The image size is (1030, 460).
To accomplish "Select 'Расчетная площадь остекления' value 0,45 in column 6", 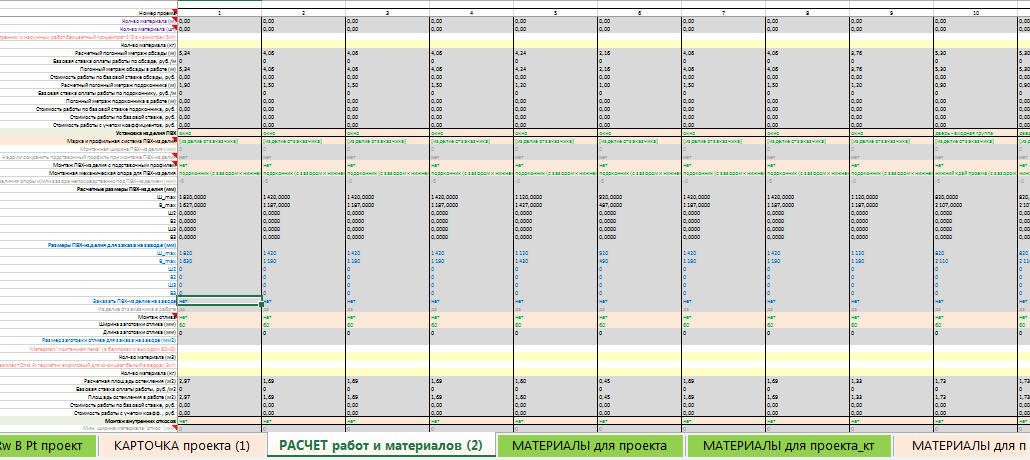I will (x=640, y=380).
